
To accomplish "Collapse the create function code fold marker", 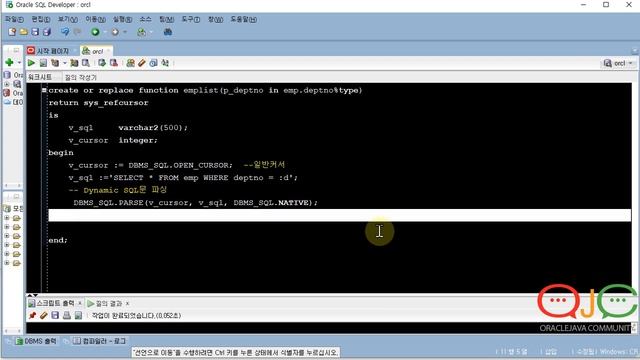I will pyautogui.click(x=44, y=90).
